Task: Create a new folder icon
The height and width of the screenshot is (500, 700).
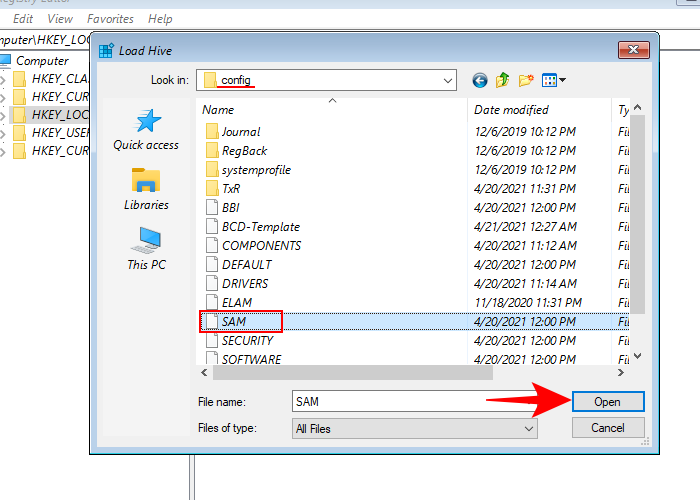Action: pos(526,80)
